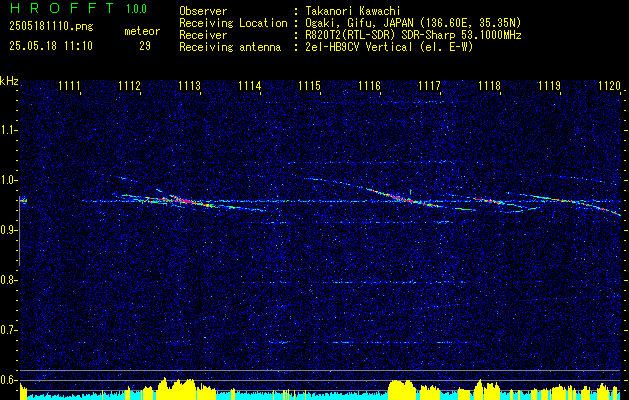Click the 0.9 kHz axis label
The width and height of the screenshot is (629, 400).
pyautogui.click(x=8, y=230)
